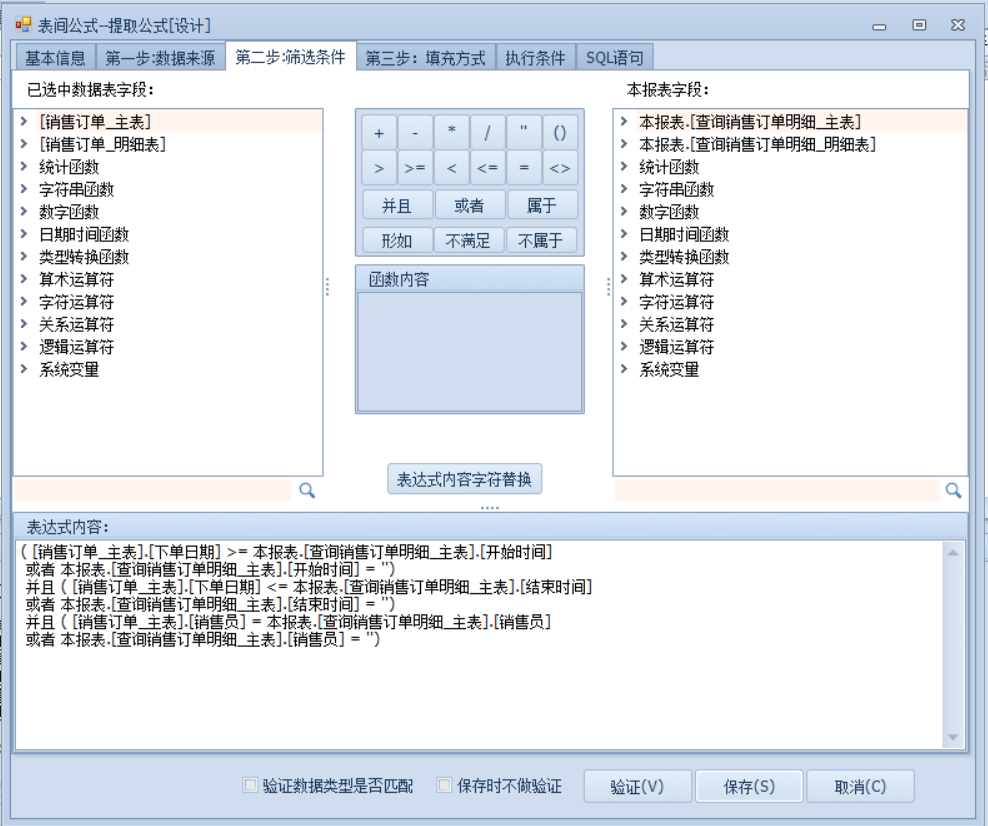Expand the [销售订单_明细表] node in left tree
Screen dimensions: 988x826
pos(23,144)
